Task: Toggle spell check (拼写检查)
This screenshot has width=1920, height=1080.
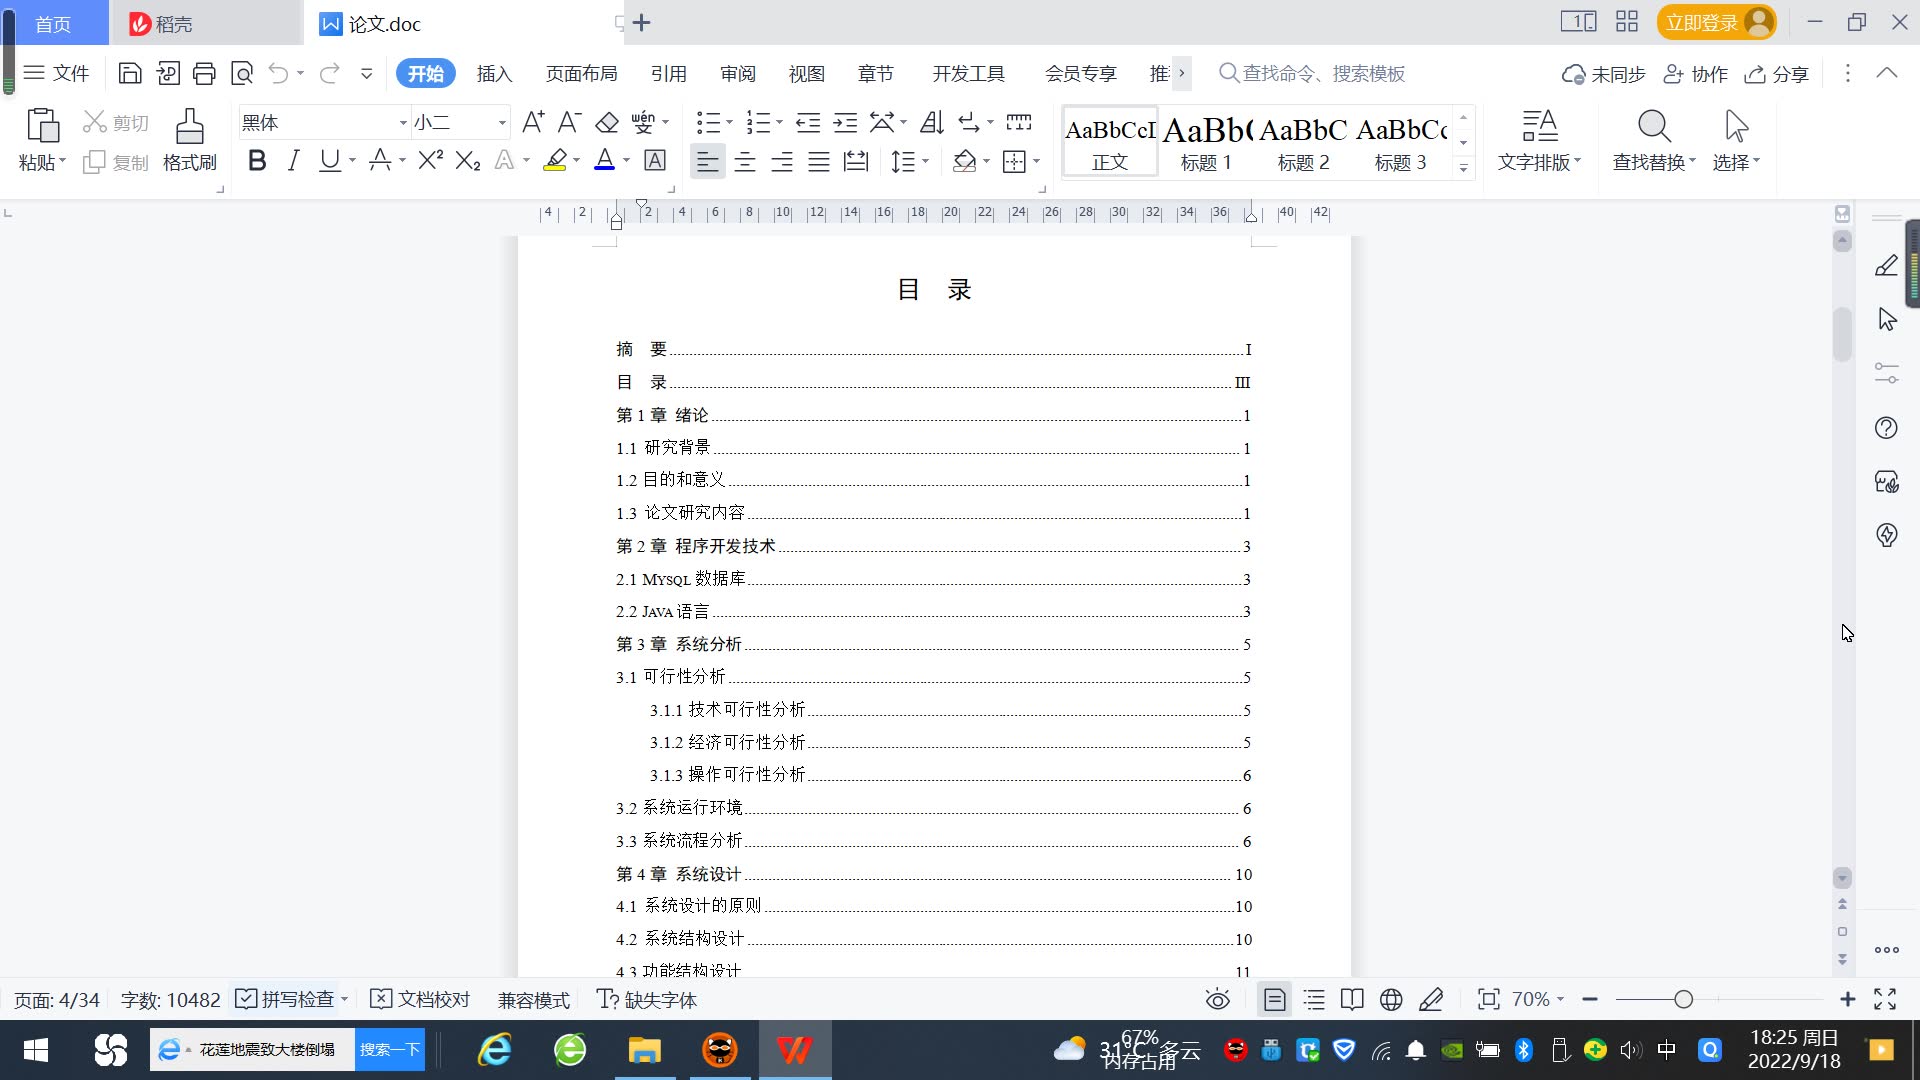Action: (x=287, y=999)
